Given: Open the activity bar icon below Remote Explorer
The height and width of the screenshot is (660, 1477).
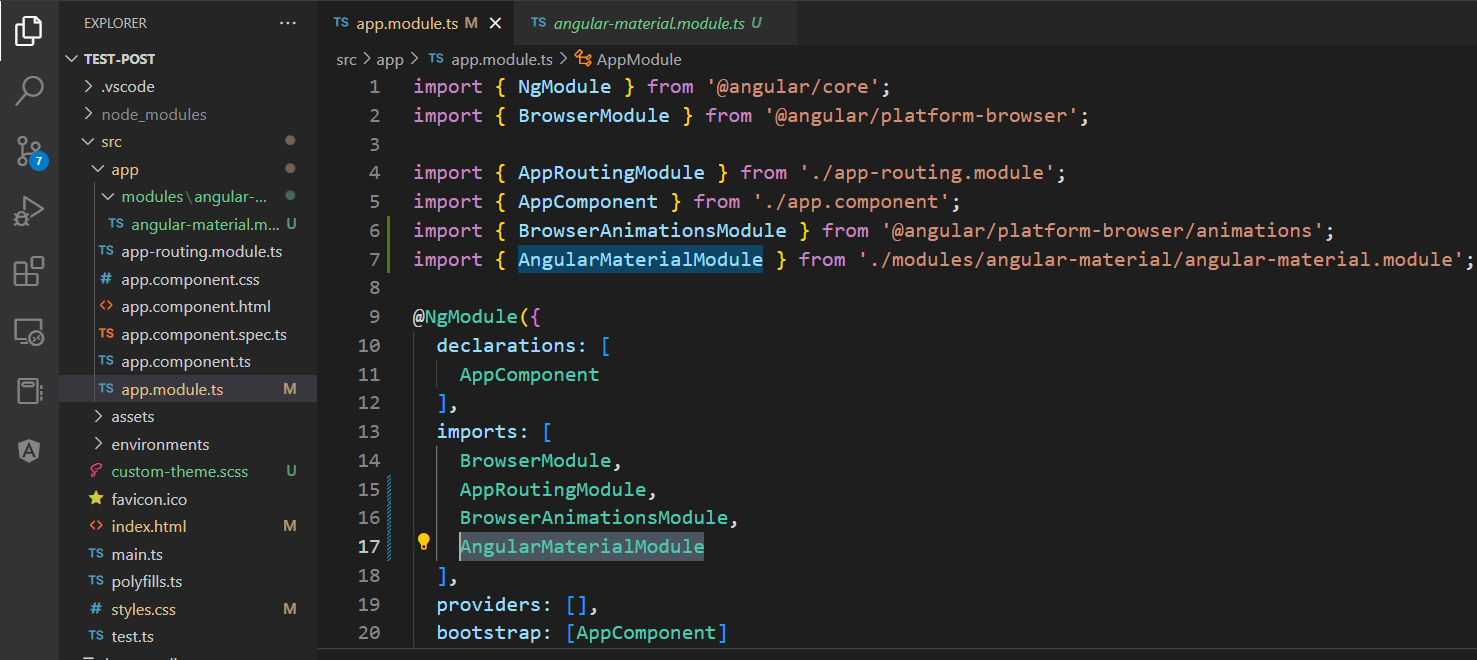Looking at the screenshot, I should coord(29,391).
